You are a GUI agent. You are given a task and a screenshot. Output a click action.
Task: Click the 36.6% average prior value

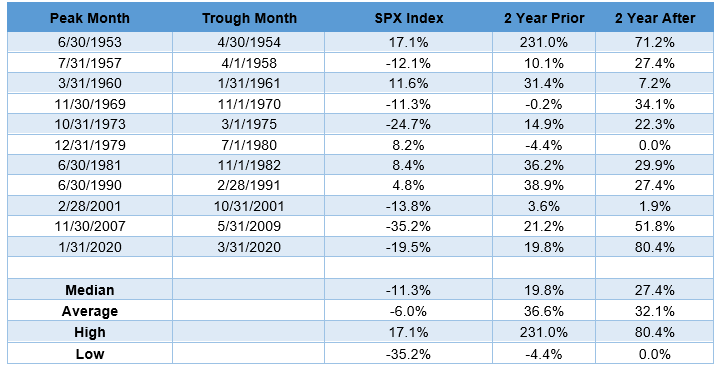(x=544, y=311)
